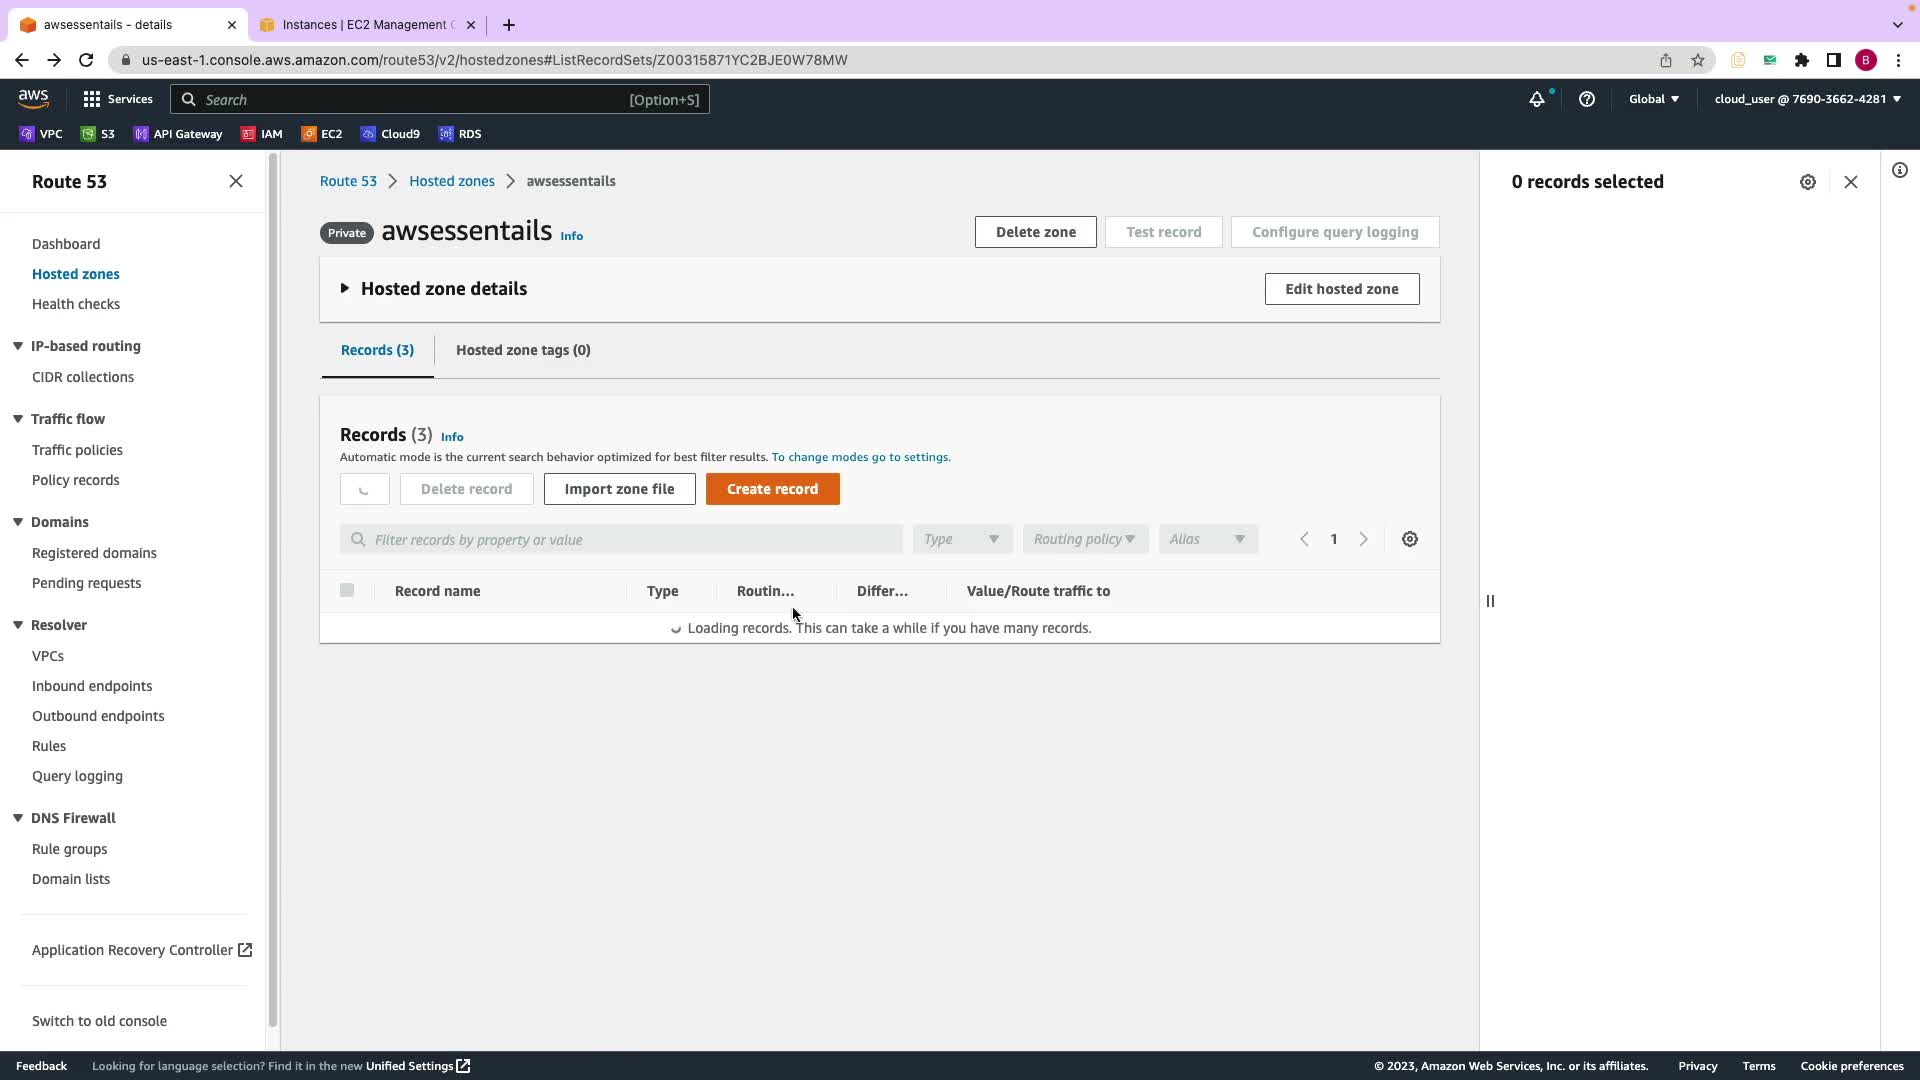Viewport: 1920px width, 1080px height.
Task: Select Health checks in sidebar
Action: pos(76,304)
